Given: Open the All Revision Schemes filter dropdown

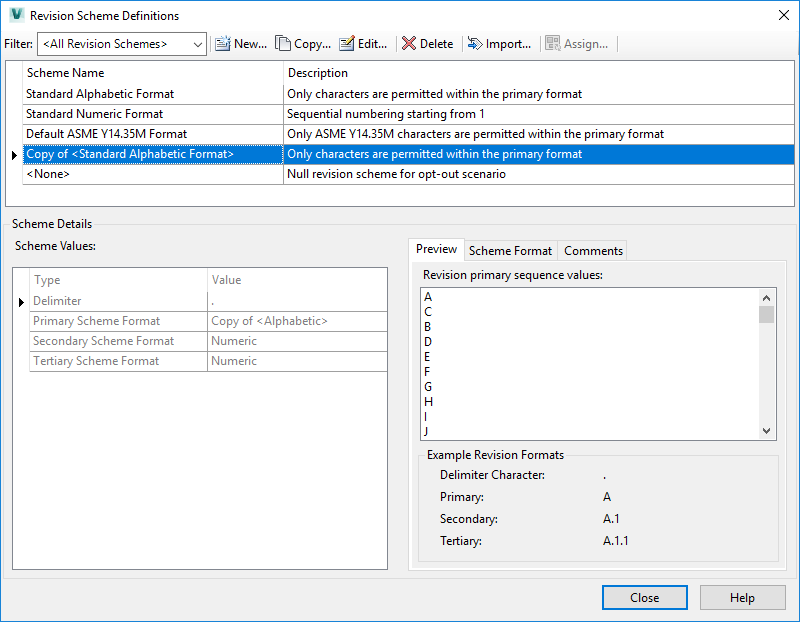Looking at the screenshot, I should 122,44.
